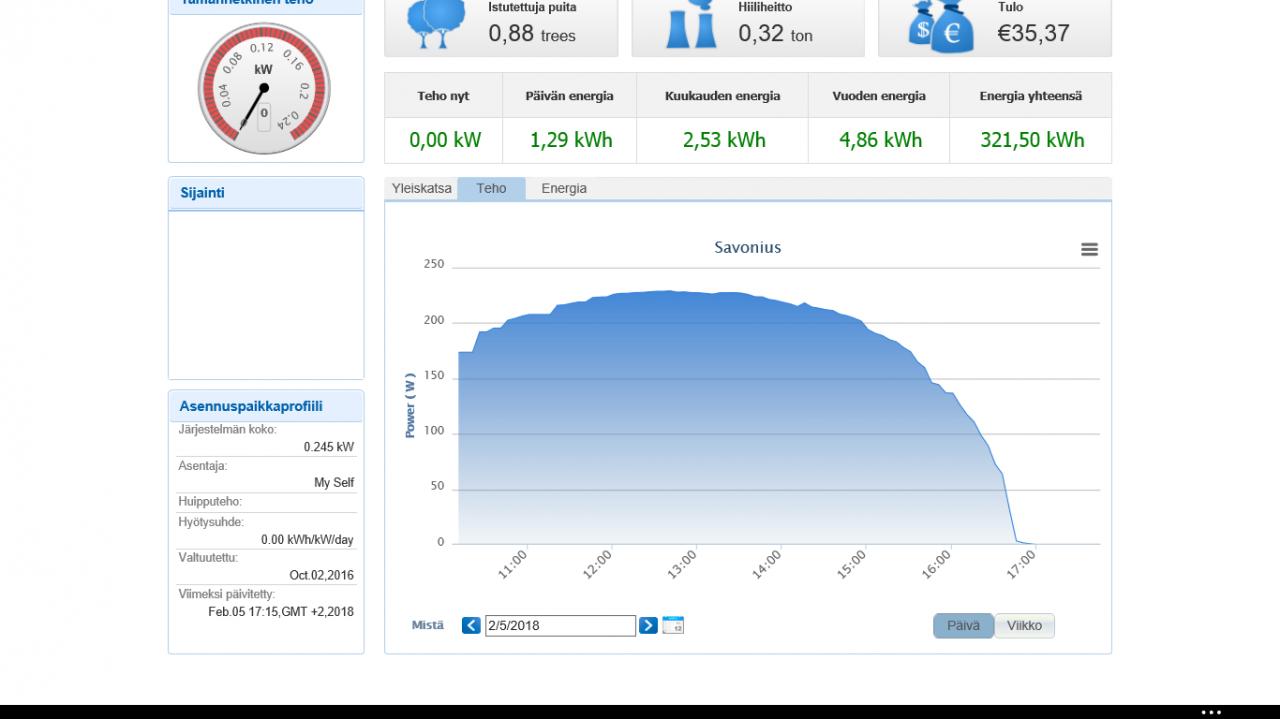The width and height of the screenshot is (1280, 719).
Task: Click the commissioned date Oct.02,2016
Action: point(322,575)
